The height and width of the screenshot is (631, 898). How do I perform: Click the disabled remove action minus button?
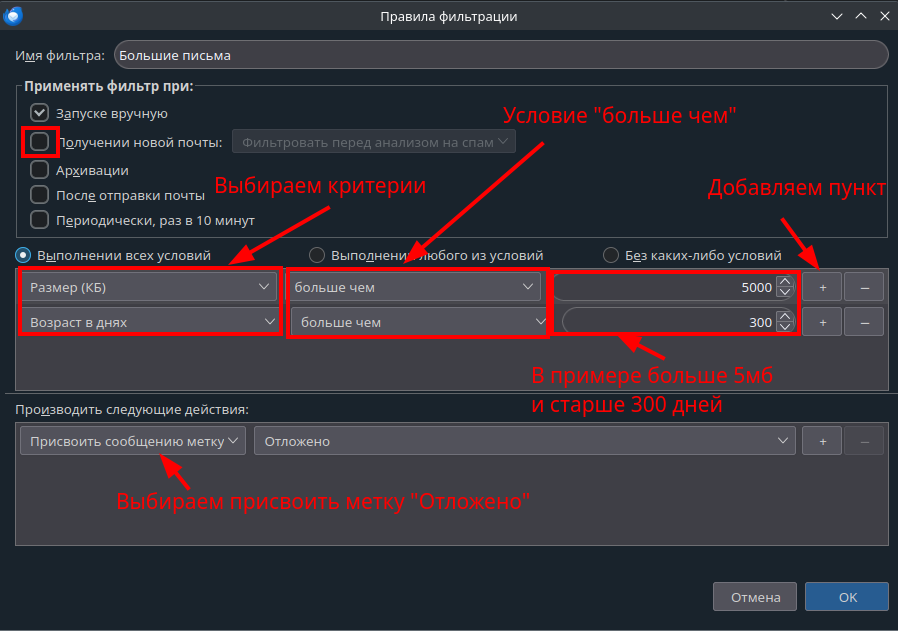[864, 440]
